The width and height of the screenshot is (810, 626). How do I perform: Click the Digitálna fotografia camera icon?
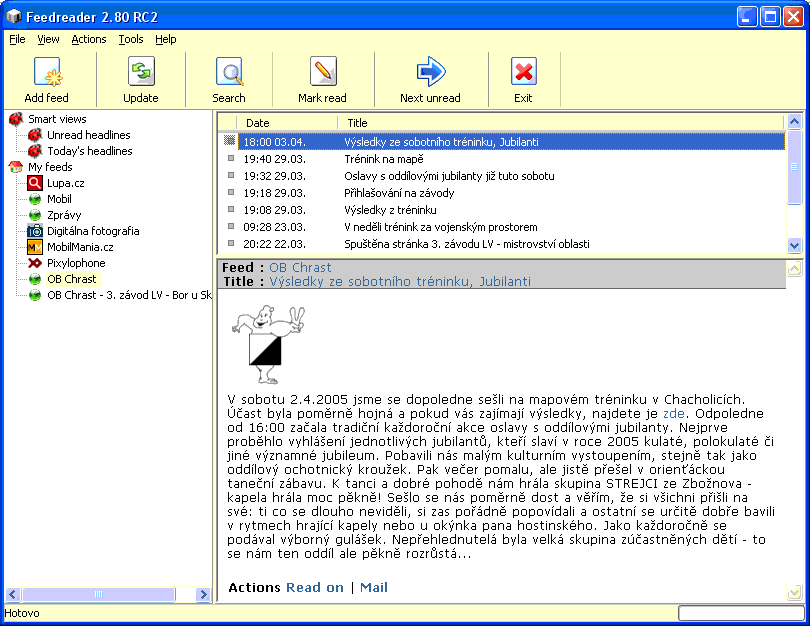[x=35, y=231]
